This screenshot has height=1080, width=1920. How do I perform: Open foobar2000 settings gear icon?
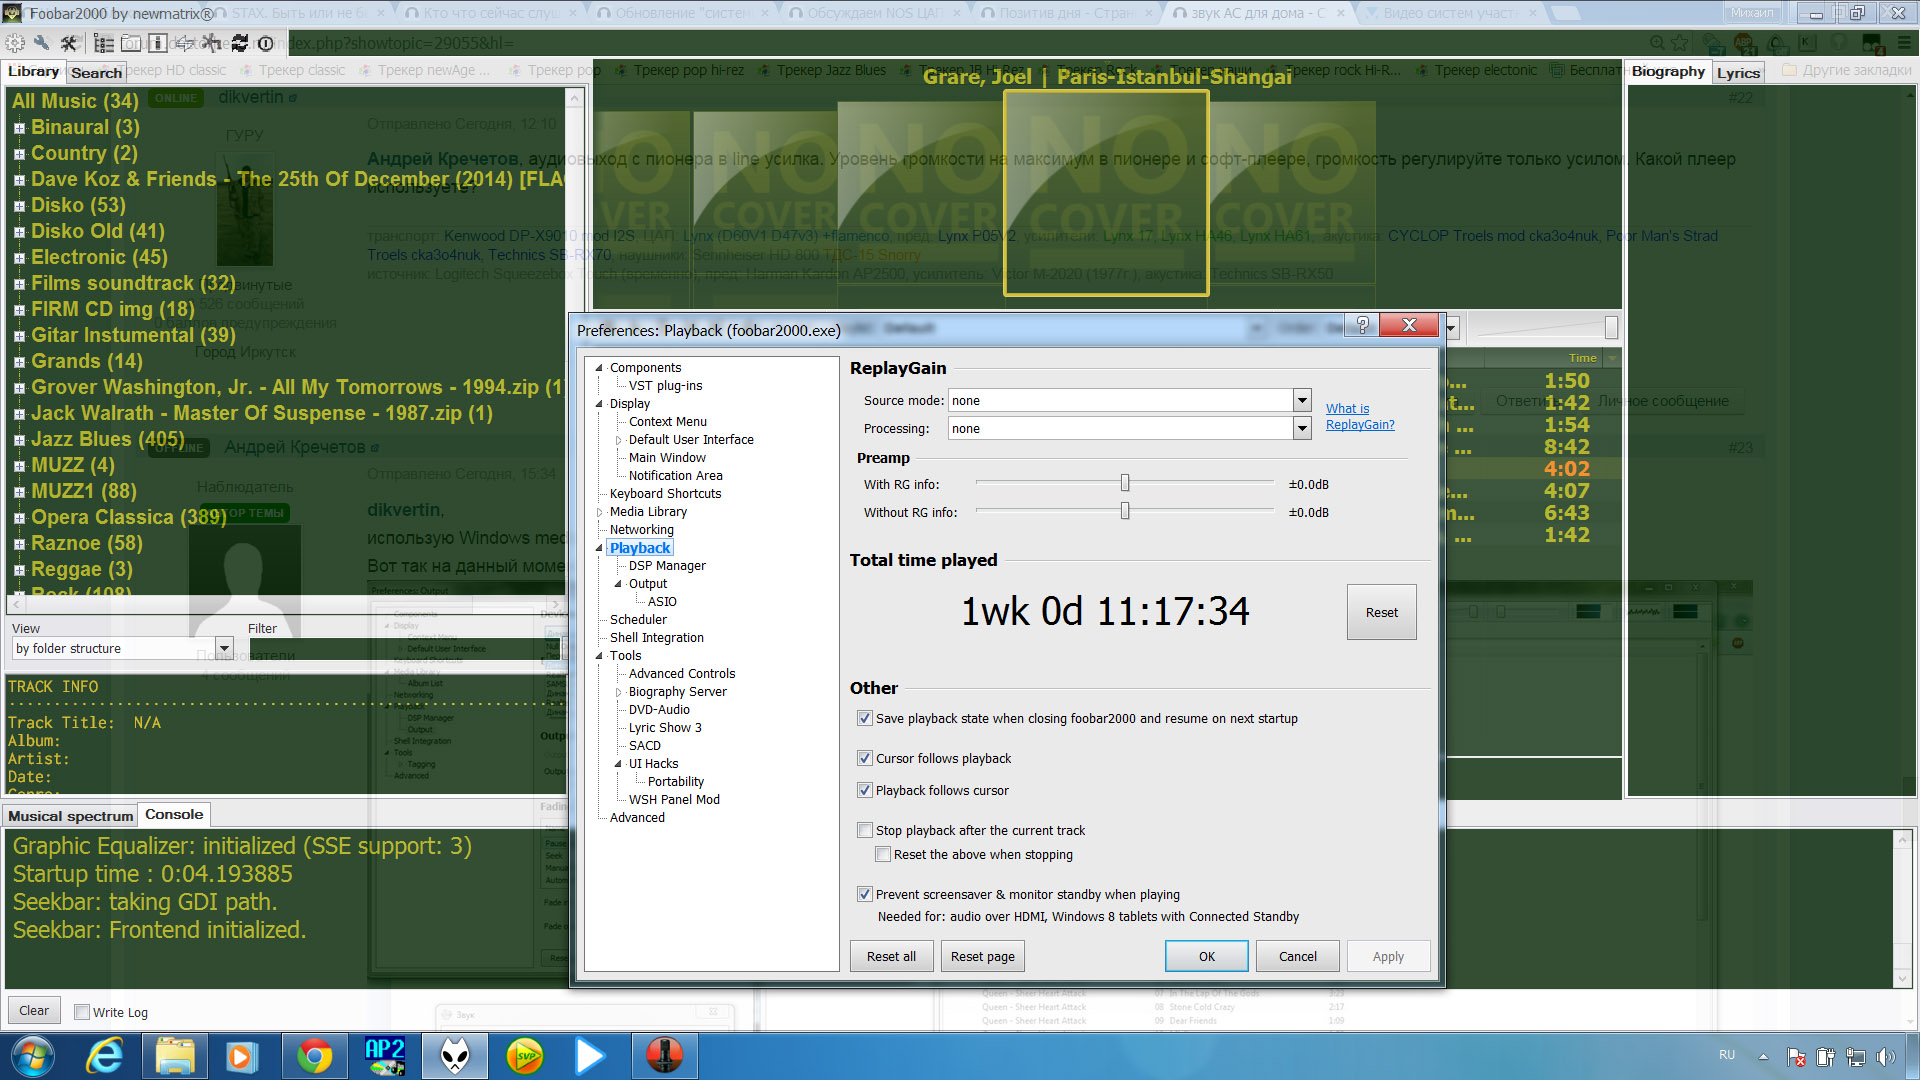(15, 43)
